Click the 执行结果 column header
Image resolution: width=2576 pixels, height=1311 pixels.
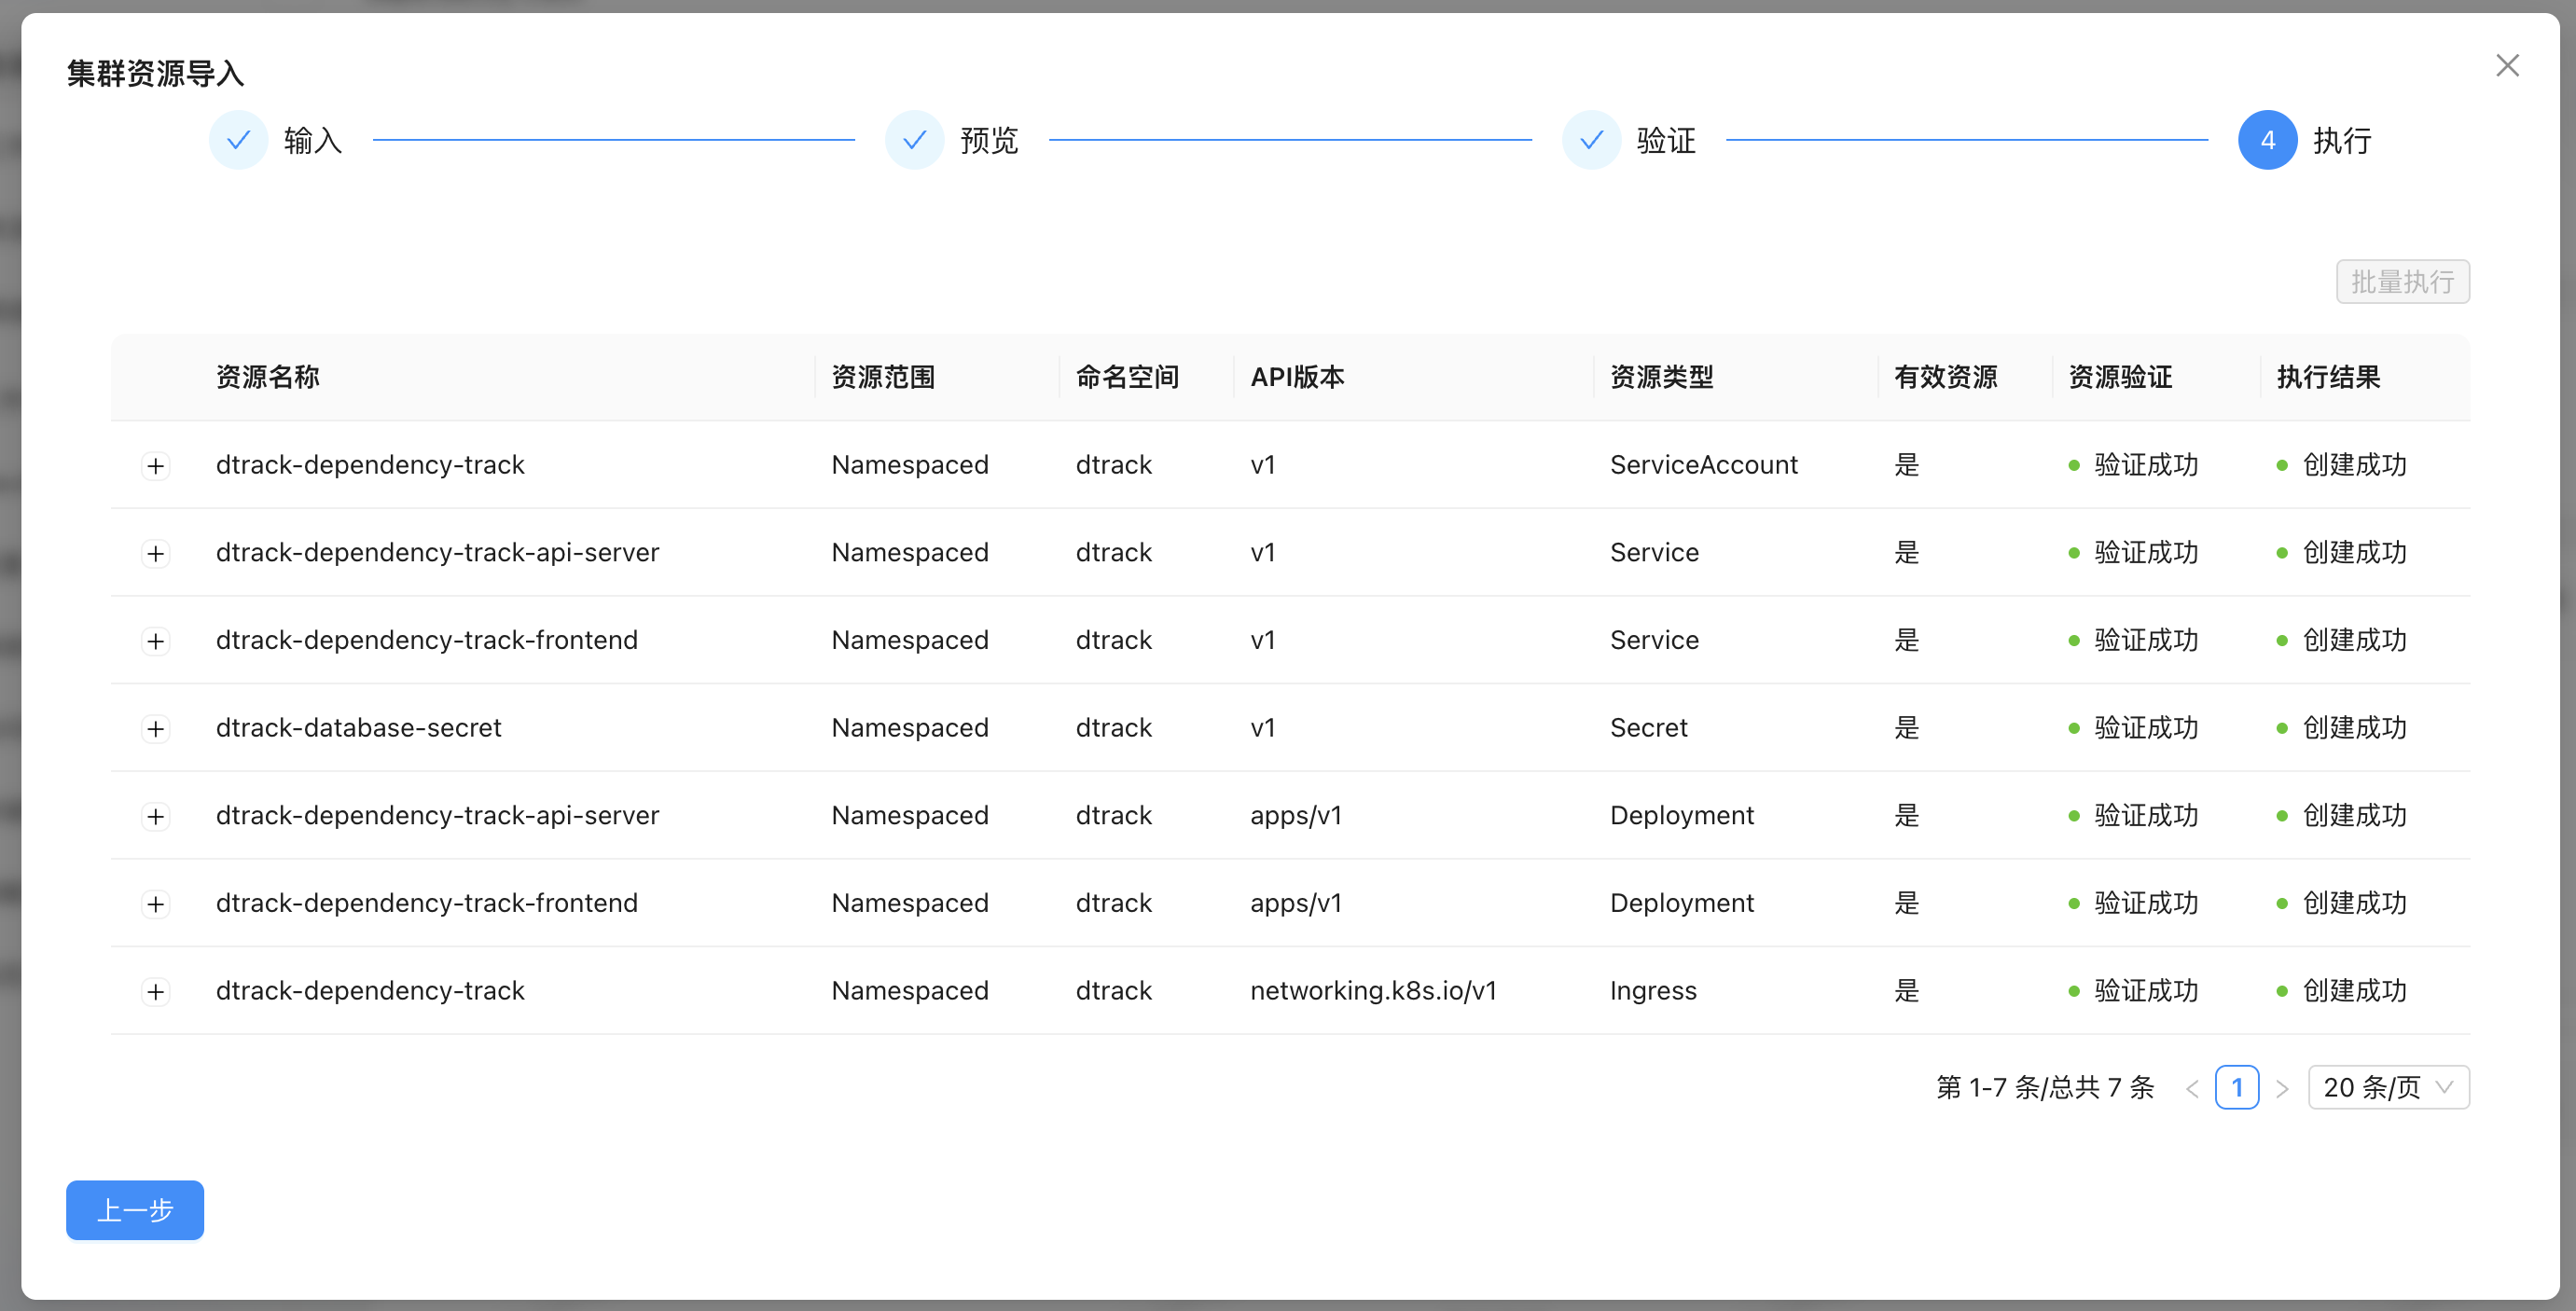click(x=2328, y=377)
